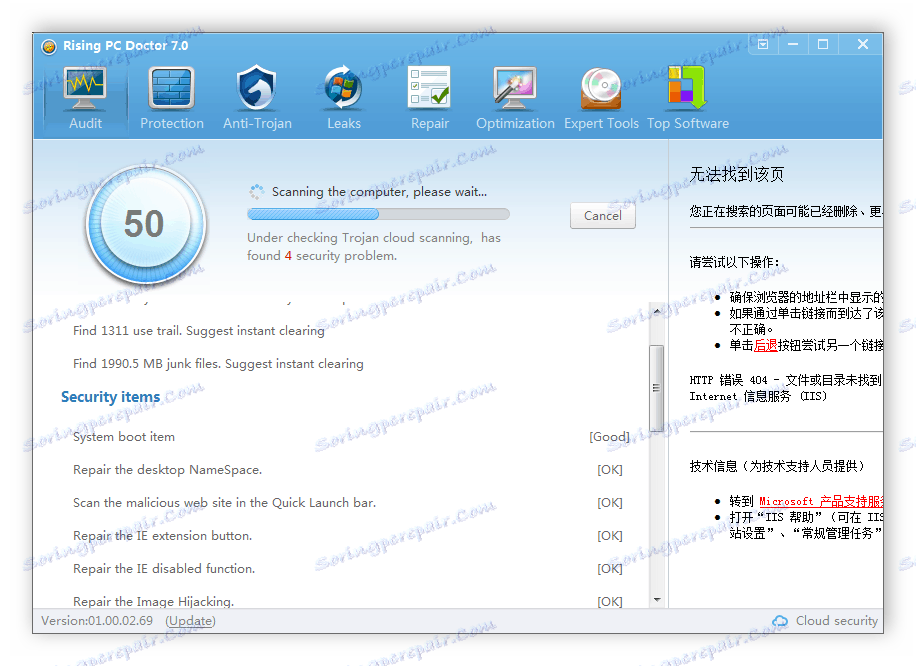Click the 无法找到该页 heading

(x=737, y=174)
